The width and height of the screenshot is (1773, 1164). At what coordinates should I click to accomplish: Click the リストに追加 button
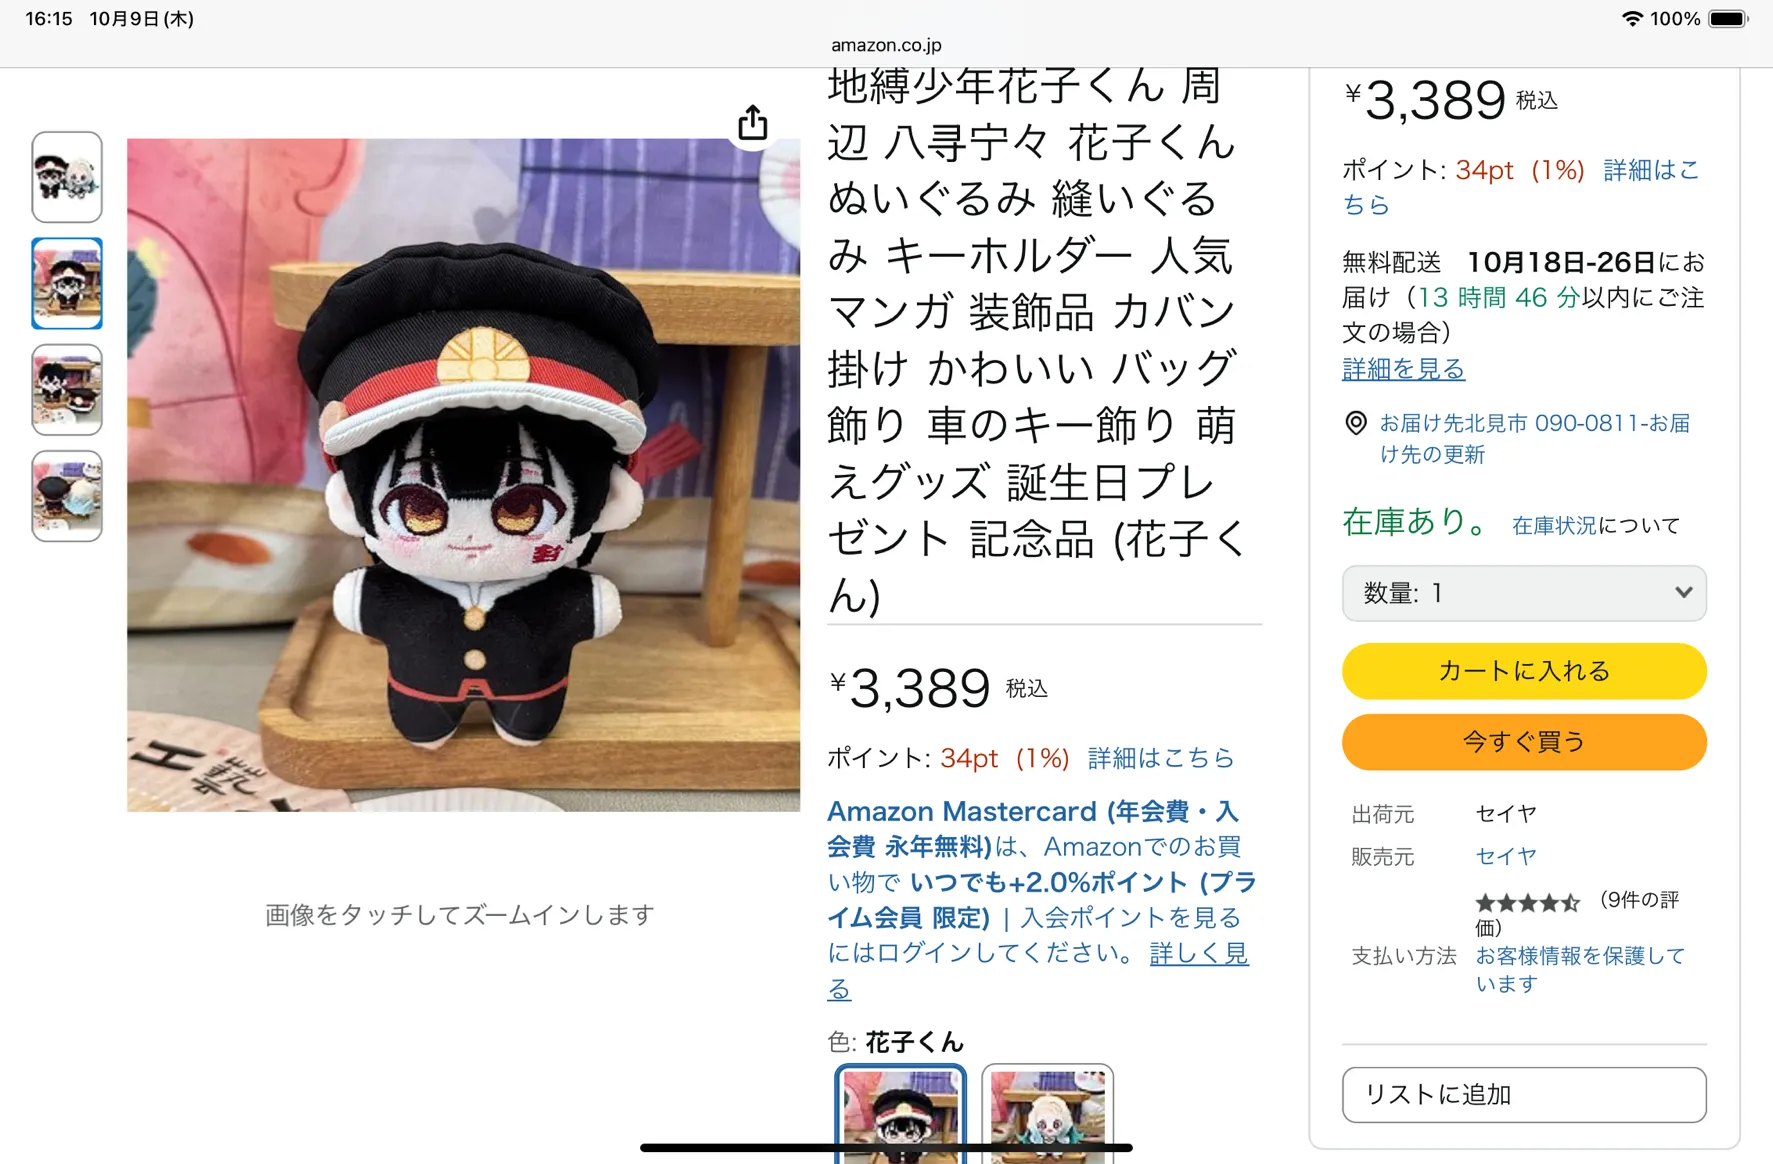click(x=1524, y=1095)
